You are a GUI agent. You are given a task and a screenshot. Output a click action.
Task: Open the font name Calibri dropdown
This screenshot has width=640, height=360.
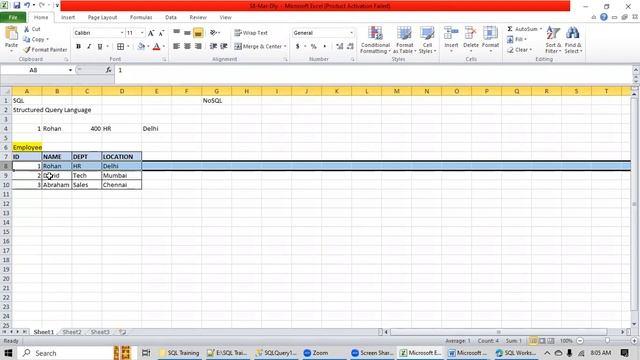[x=122, y=33]
